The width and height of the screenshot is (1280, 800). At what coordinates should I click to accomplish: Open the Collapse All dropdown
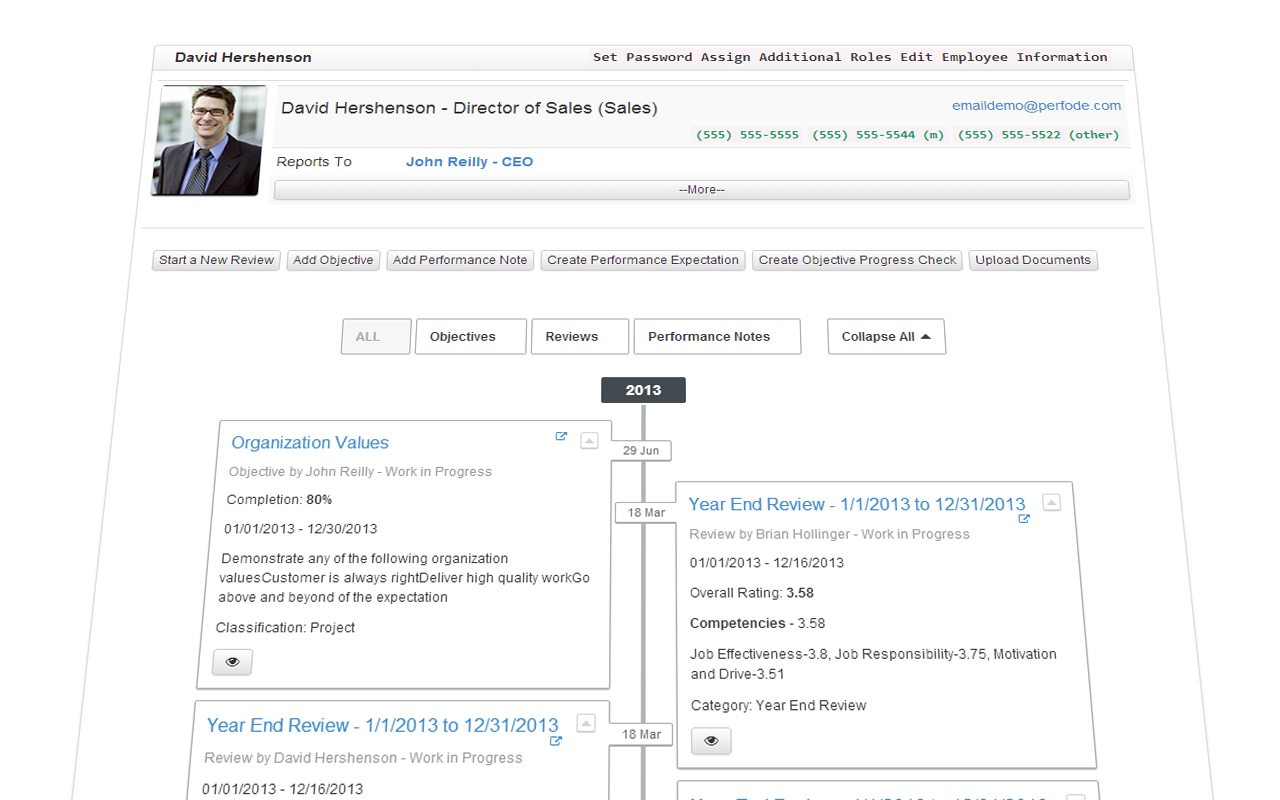coord(886,336)
